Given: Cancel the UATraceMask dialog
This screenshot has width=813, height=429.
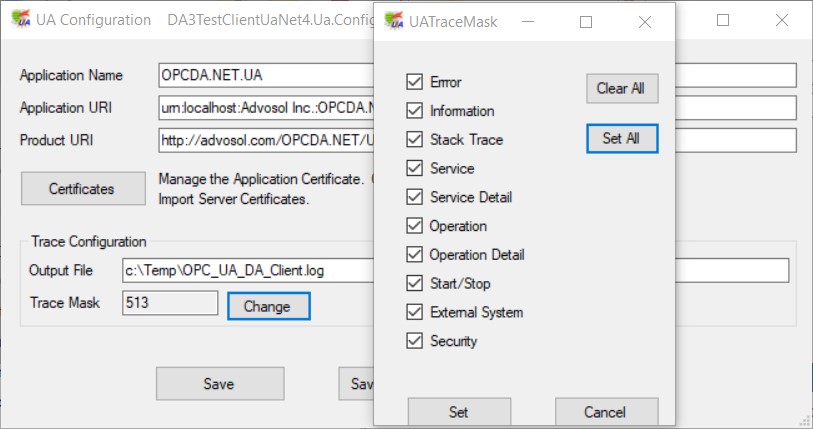Looking at the screenshot, I should click(x=606, y=412).
